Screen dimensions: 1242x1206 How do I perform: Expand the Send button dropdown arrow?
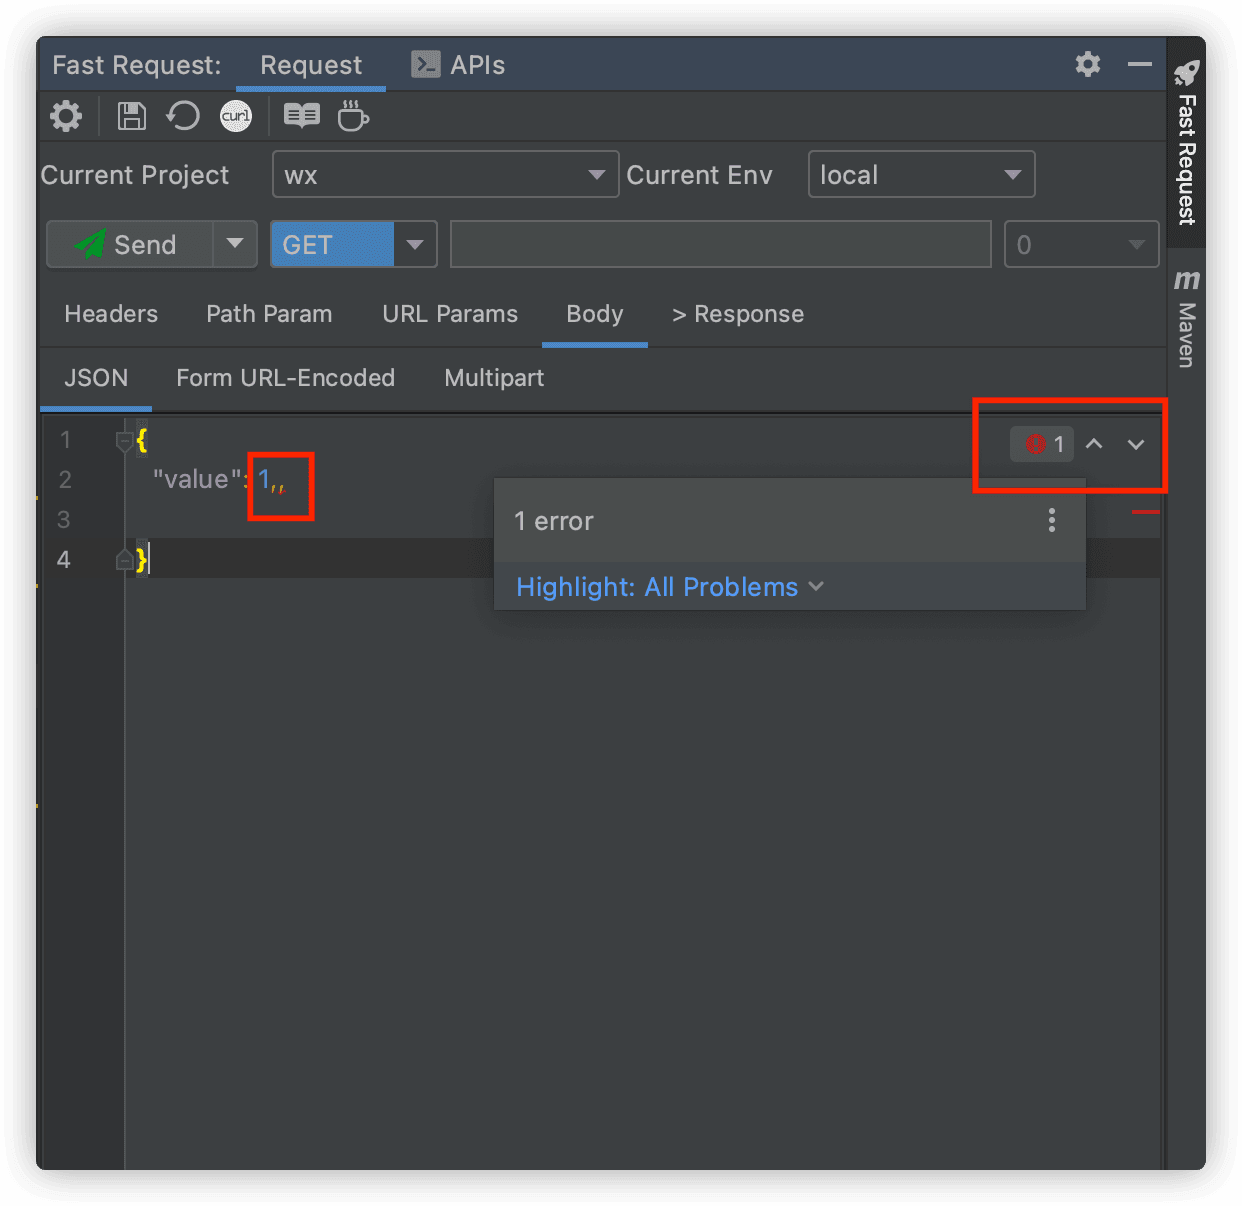coord(235,244)
